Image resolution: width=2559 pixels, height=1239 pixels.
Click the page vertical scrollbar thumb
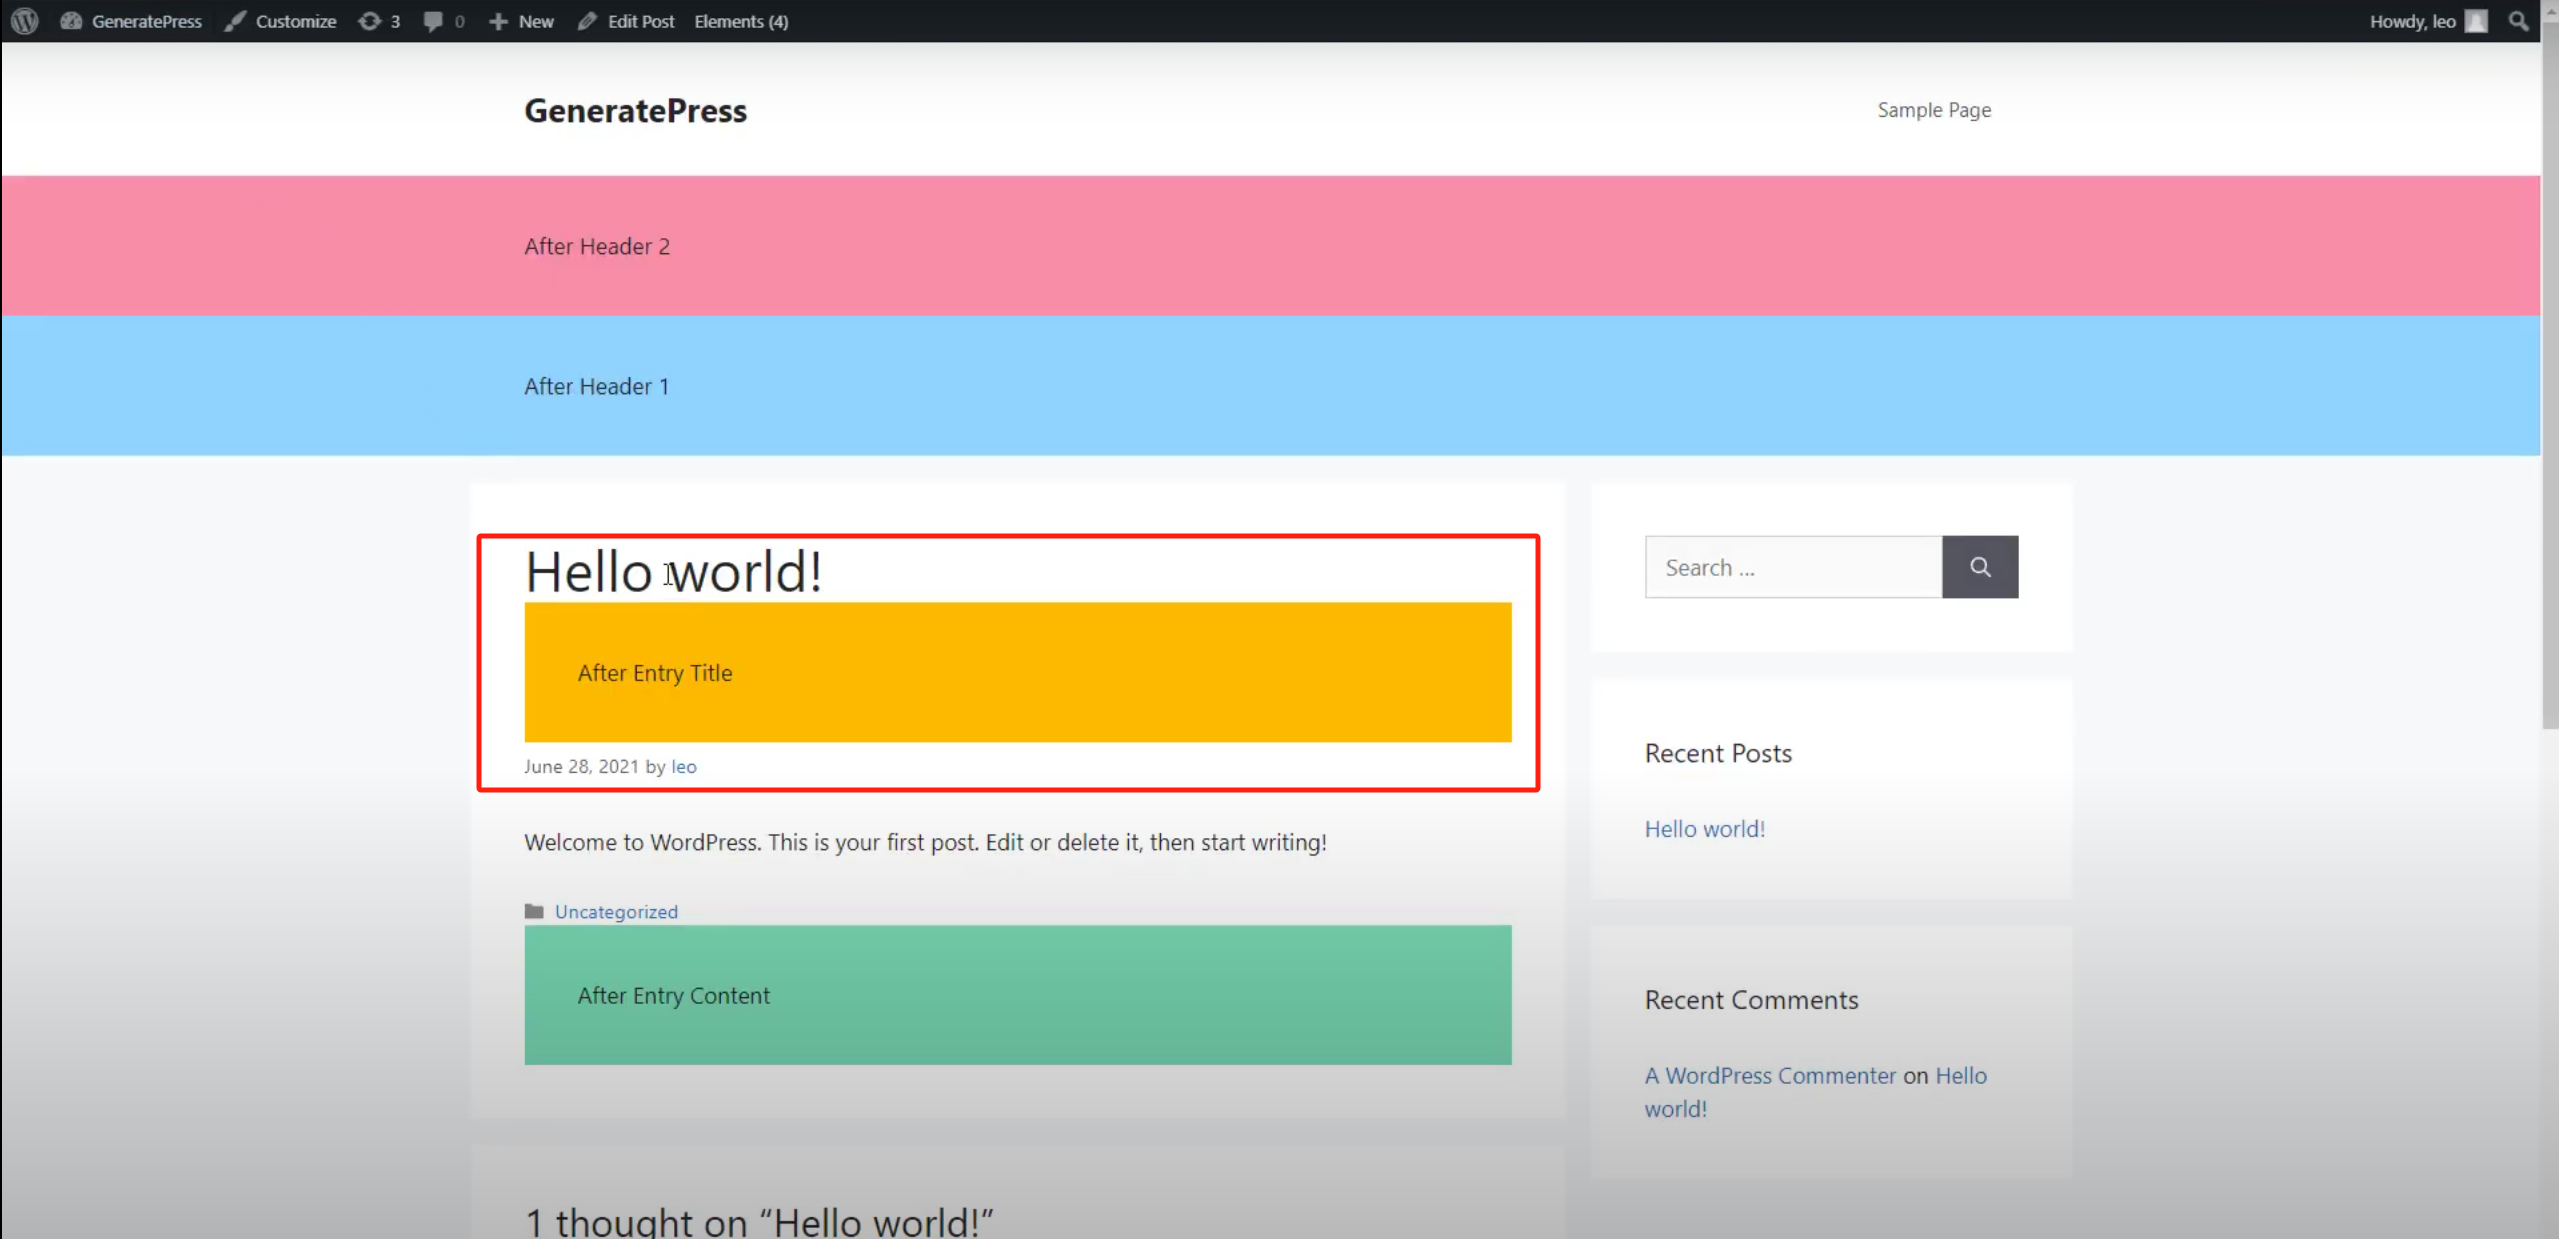click(2550, 380)
